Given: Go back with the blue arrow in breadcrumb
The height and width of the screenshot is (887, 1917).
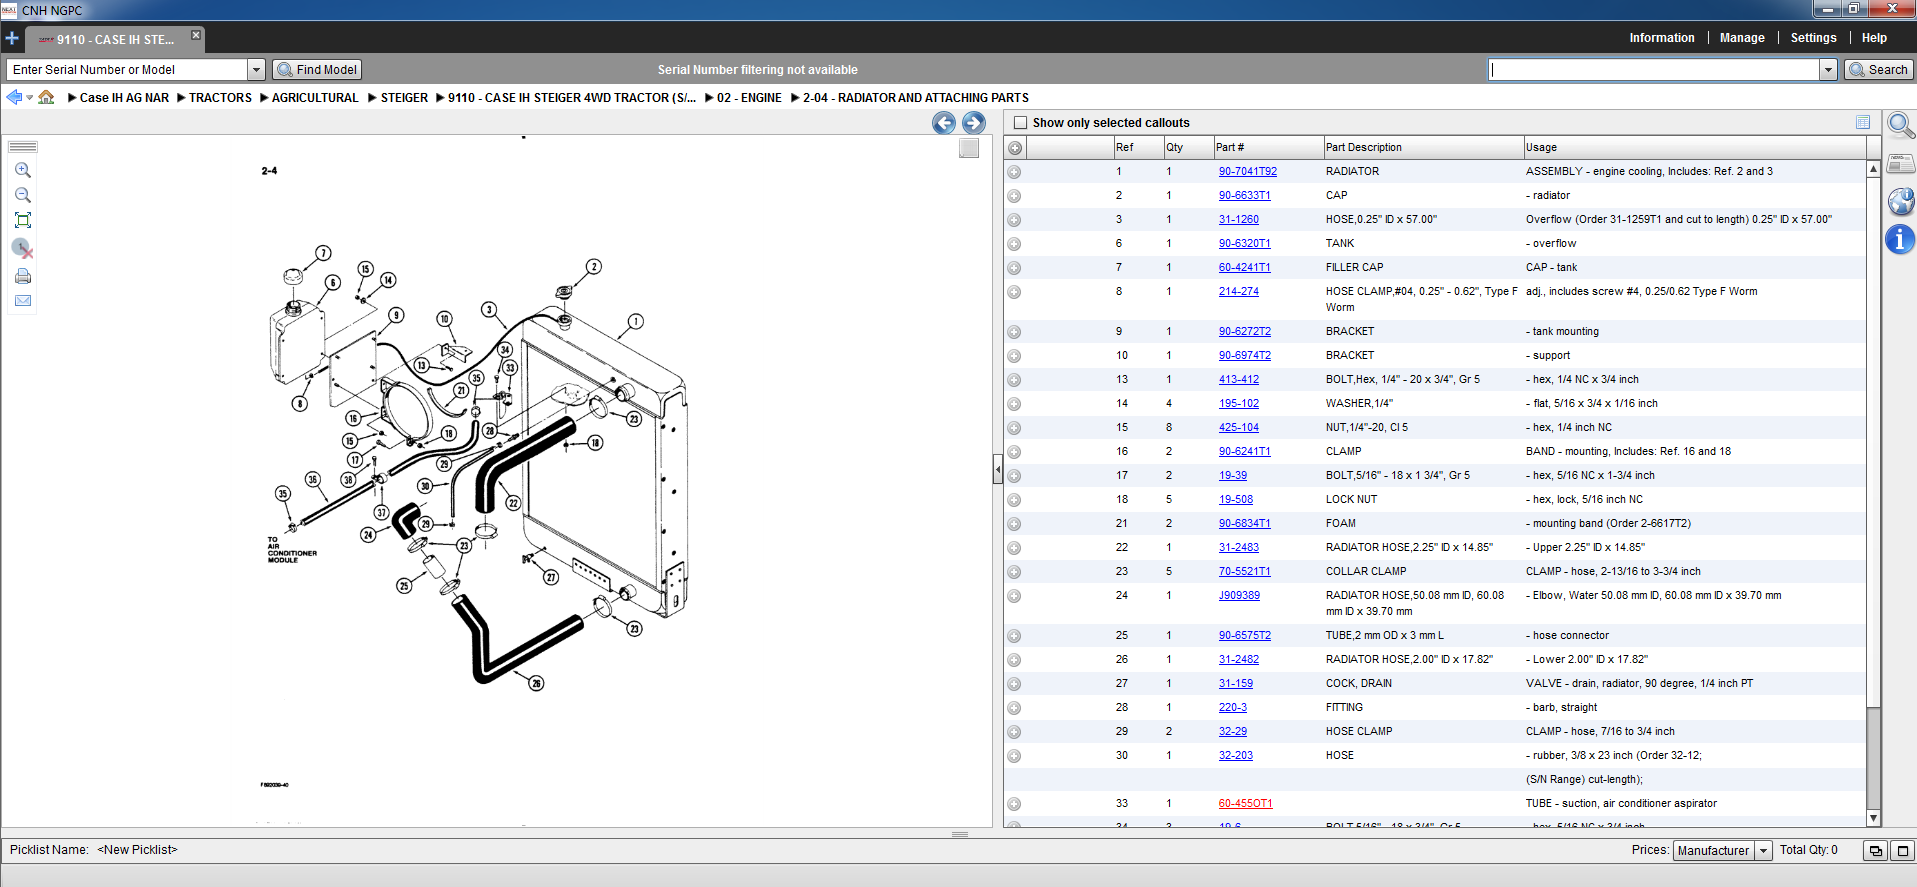Looking at the screenshot, I should [14, 97].
